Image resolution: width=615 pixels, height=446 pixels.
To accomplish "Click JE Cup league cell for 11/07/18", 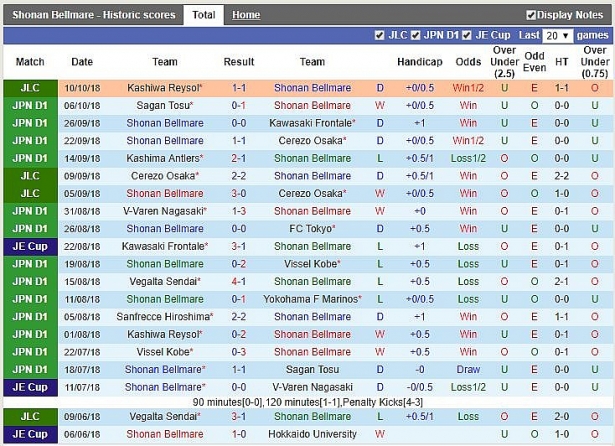I will pyautogui.click(x=30, y=388).
